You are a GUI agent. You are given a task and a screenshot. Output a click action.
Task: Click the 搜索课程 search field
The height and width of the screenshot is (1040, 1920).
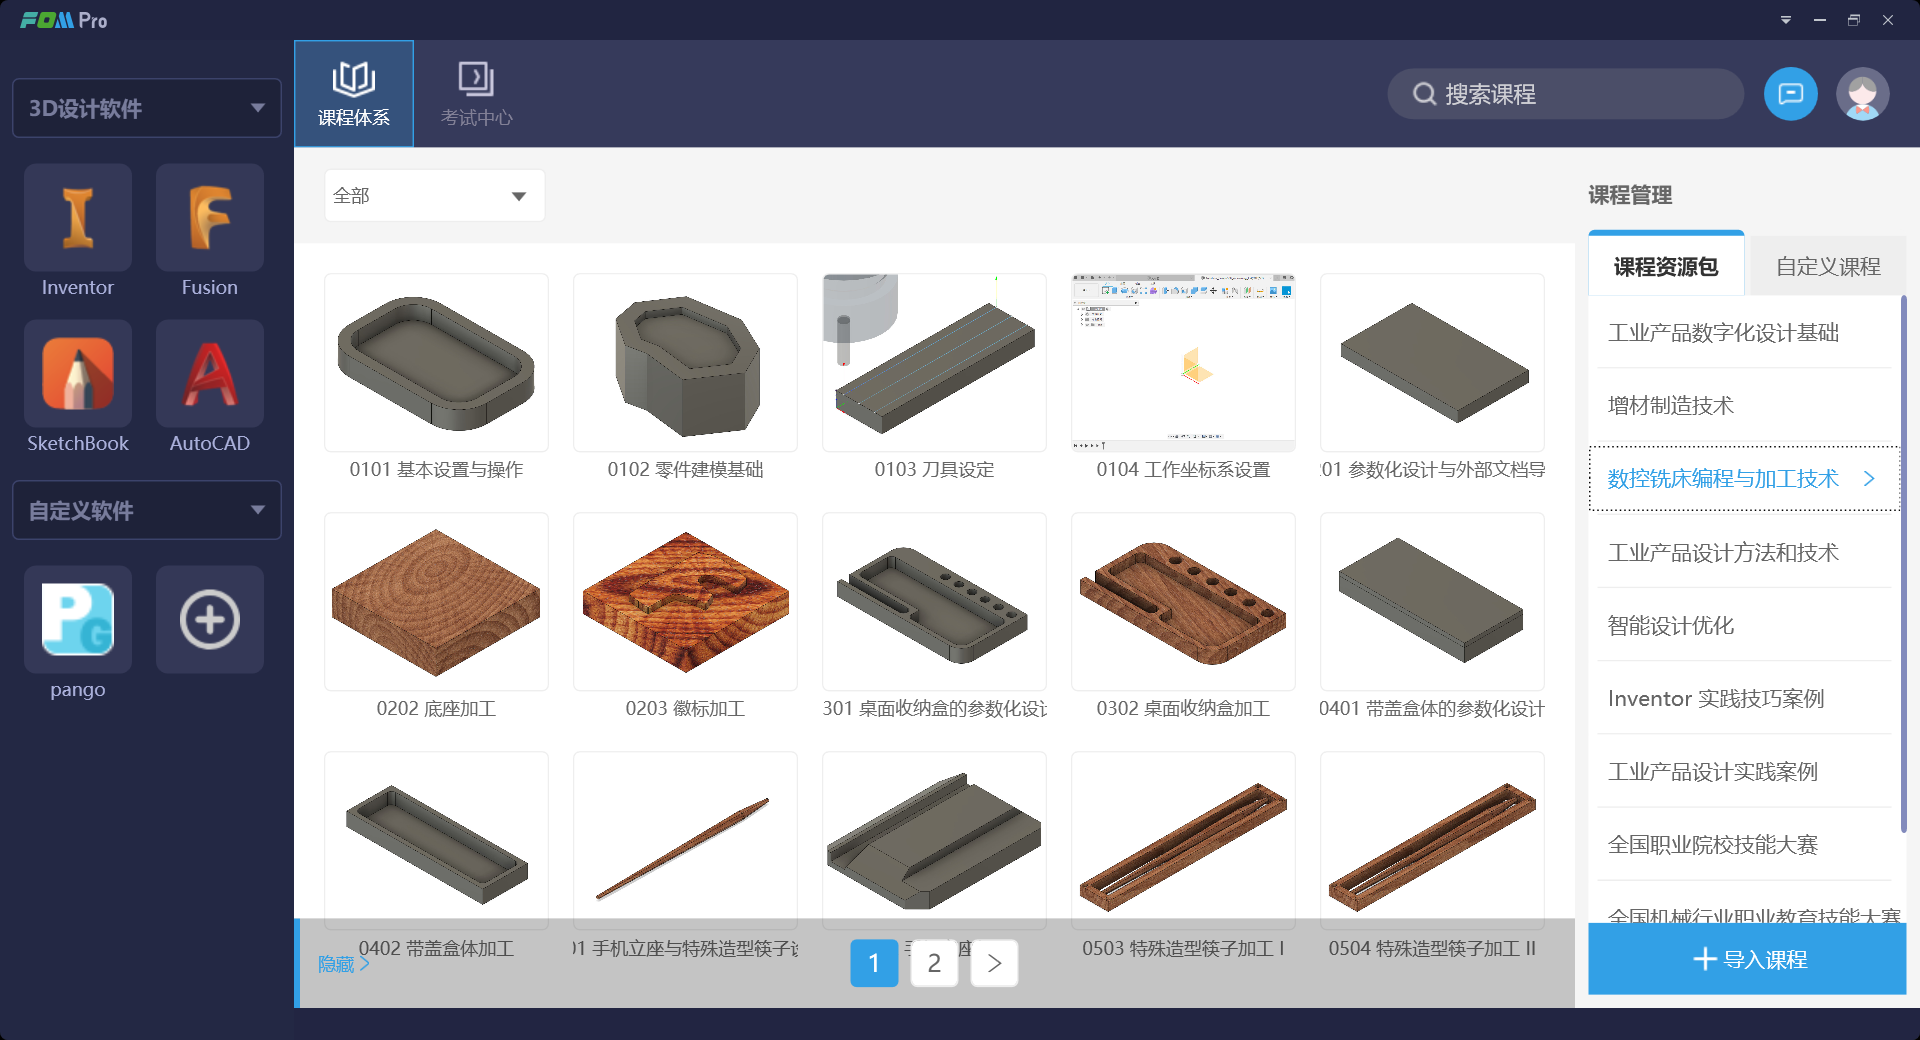pyautogui.click(x=1565, y=94)
